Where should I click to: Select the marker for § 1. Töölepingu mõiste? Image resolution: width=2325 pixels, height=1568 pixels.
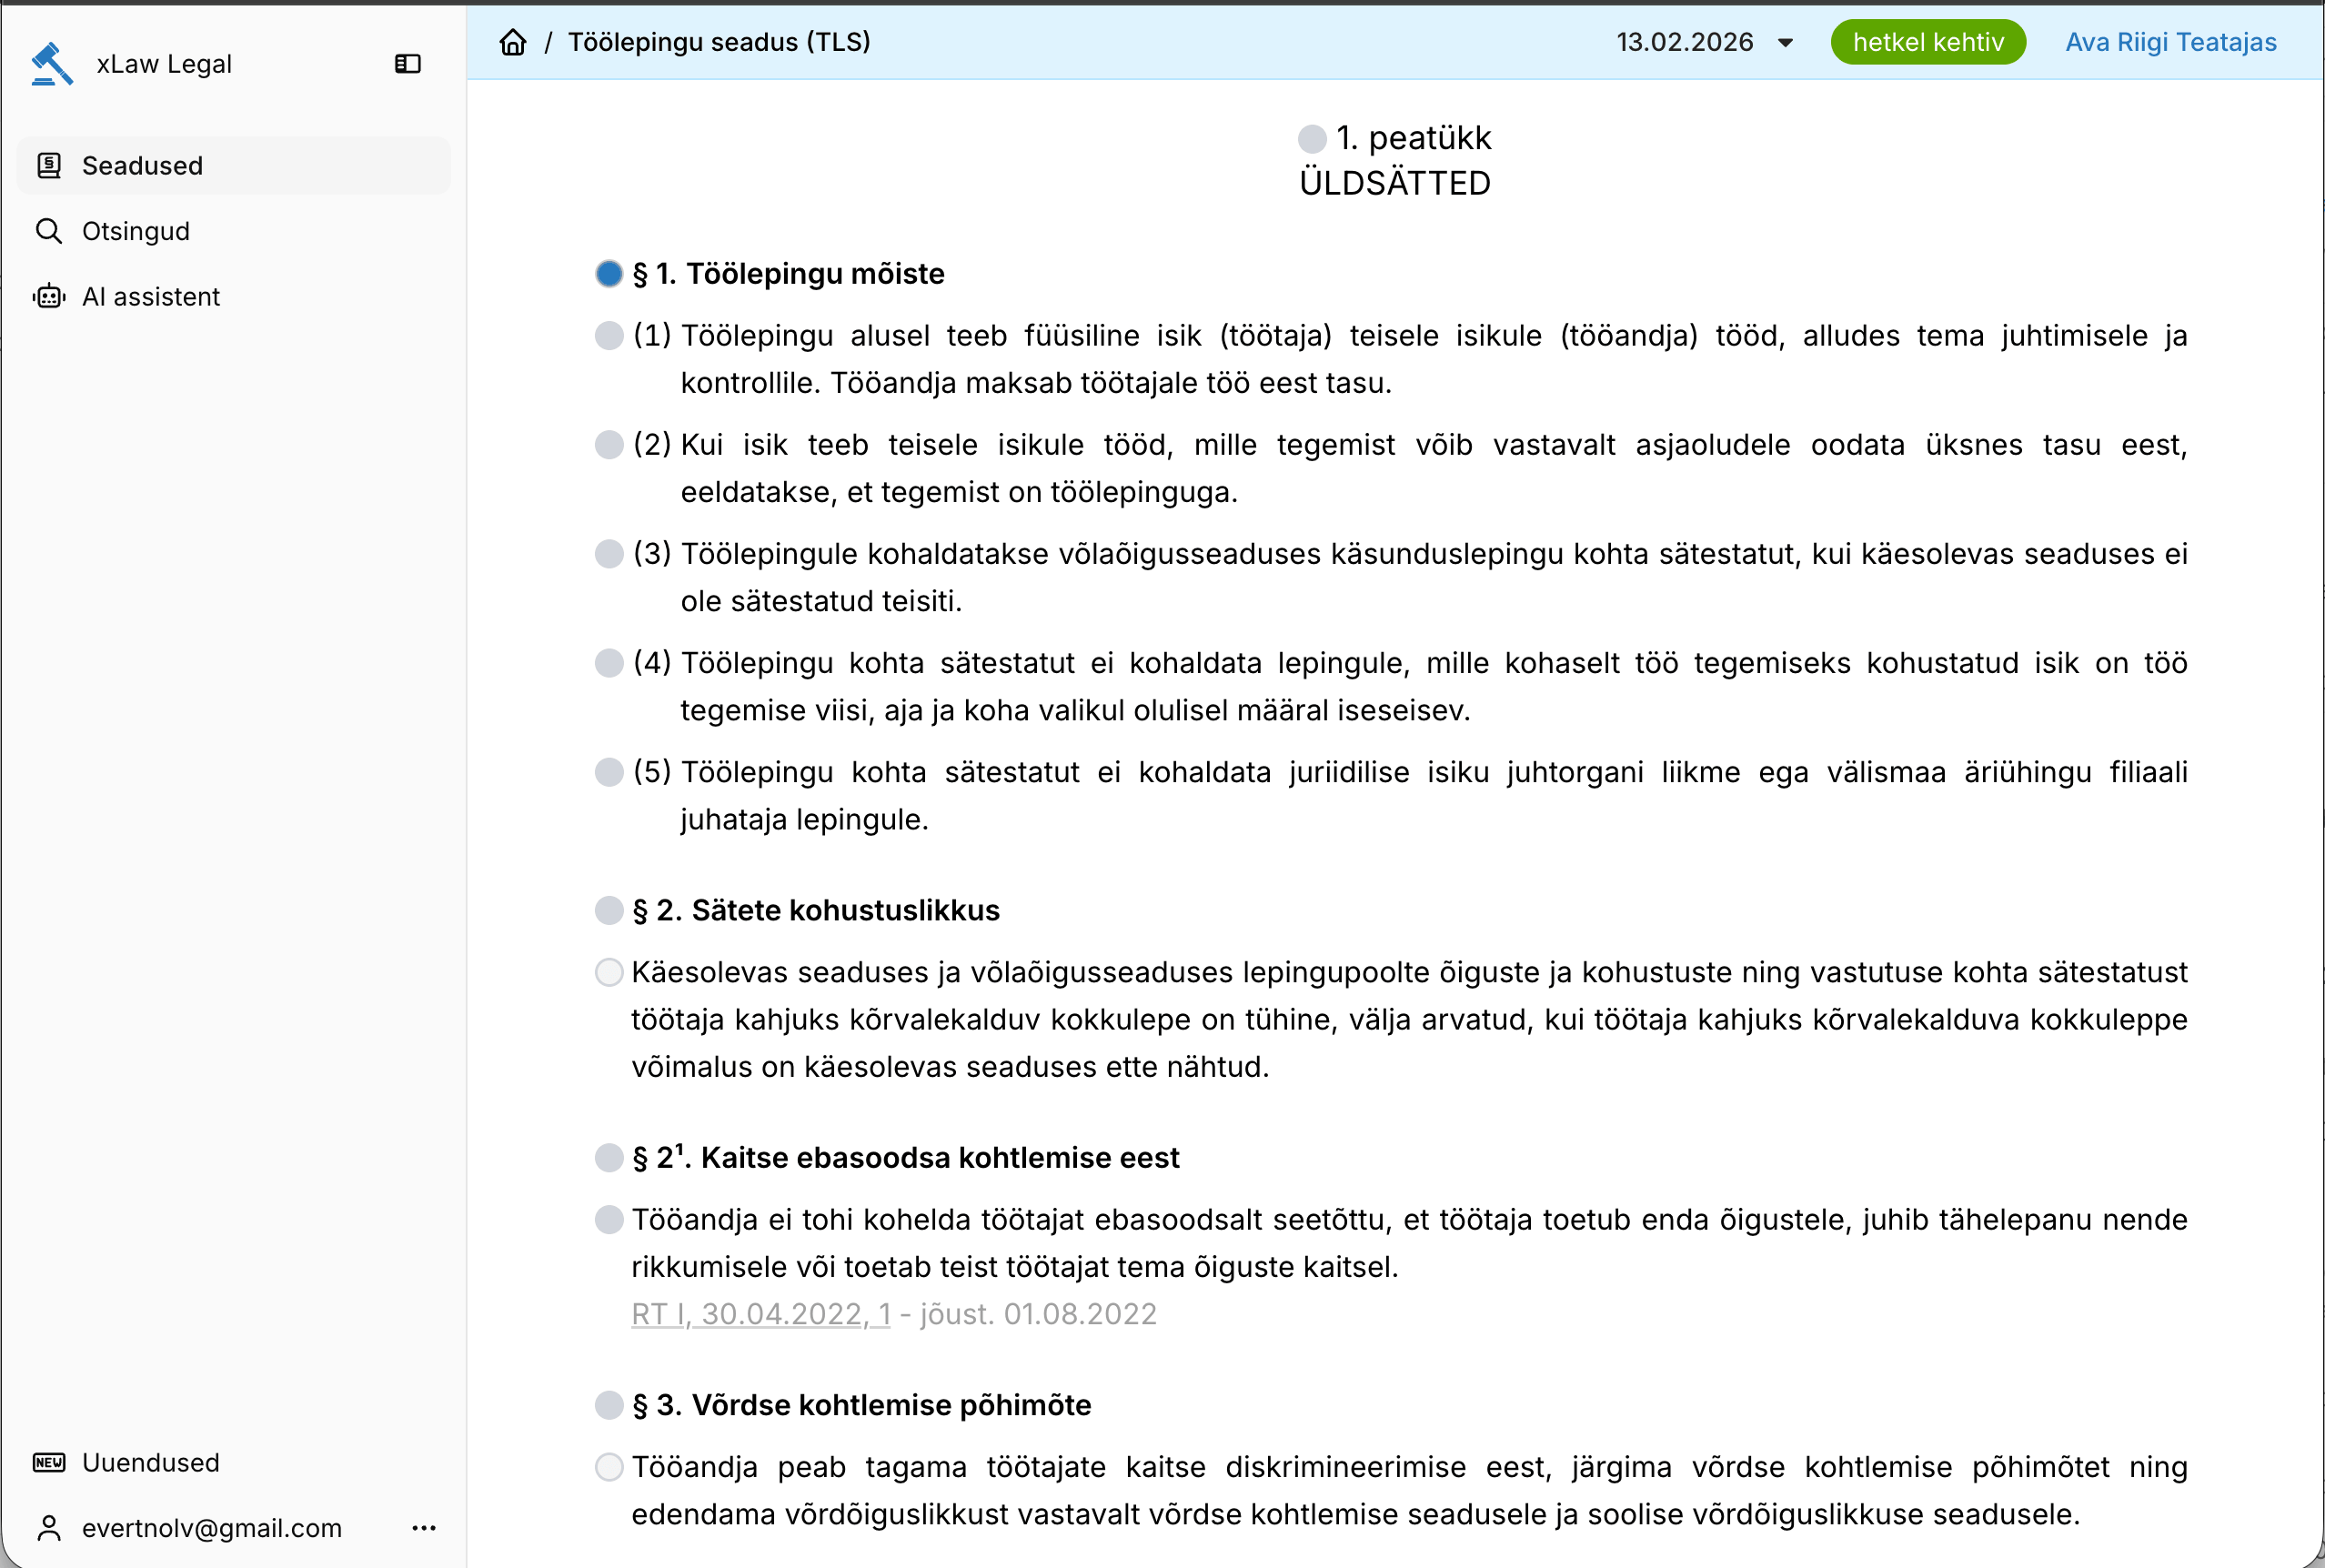point(609,274)
